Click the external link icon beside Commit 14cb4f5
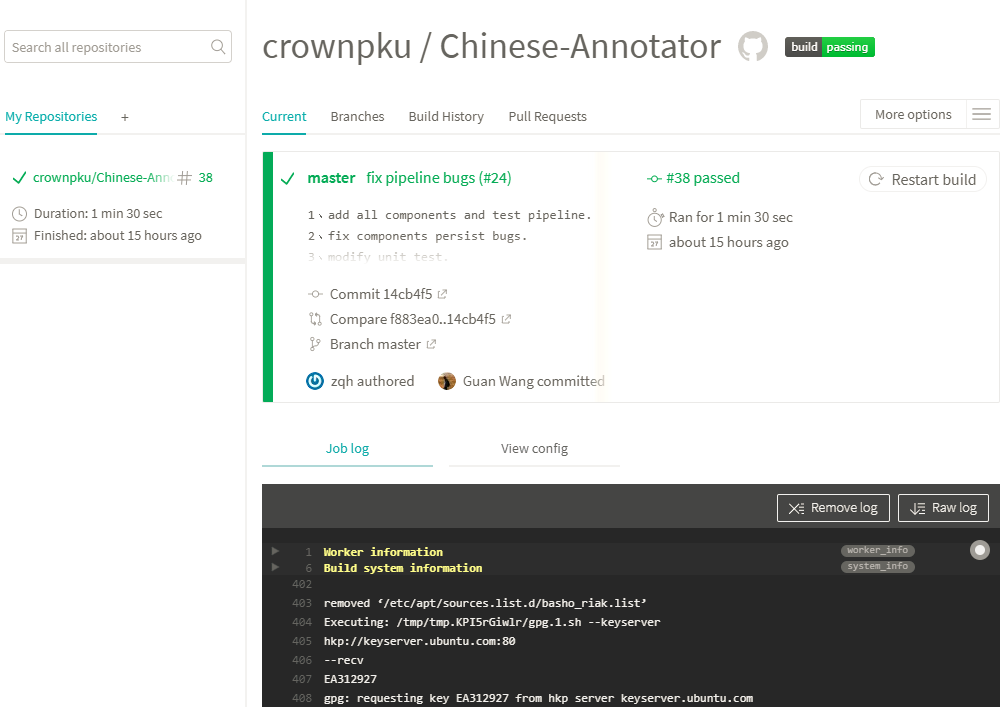The image size is (1004, 707). tap(442, 294)
